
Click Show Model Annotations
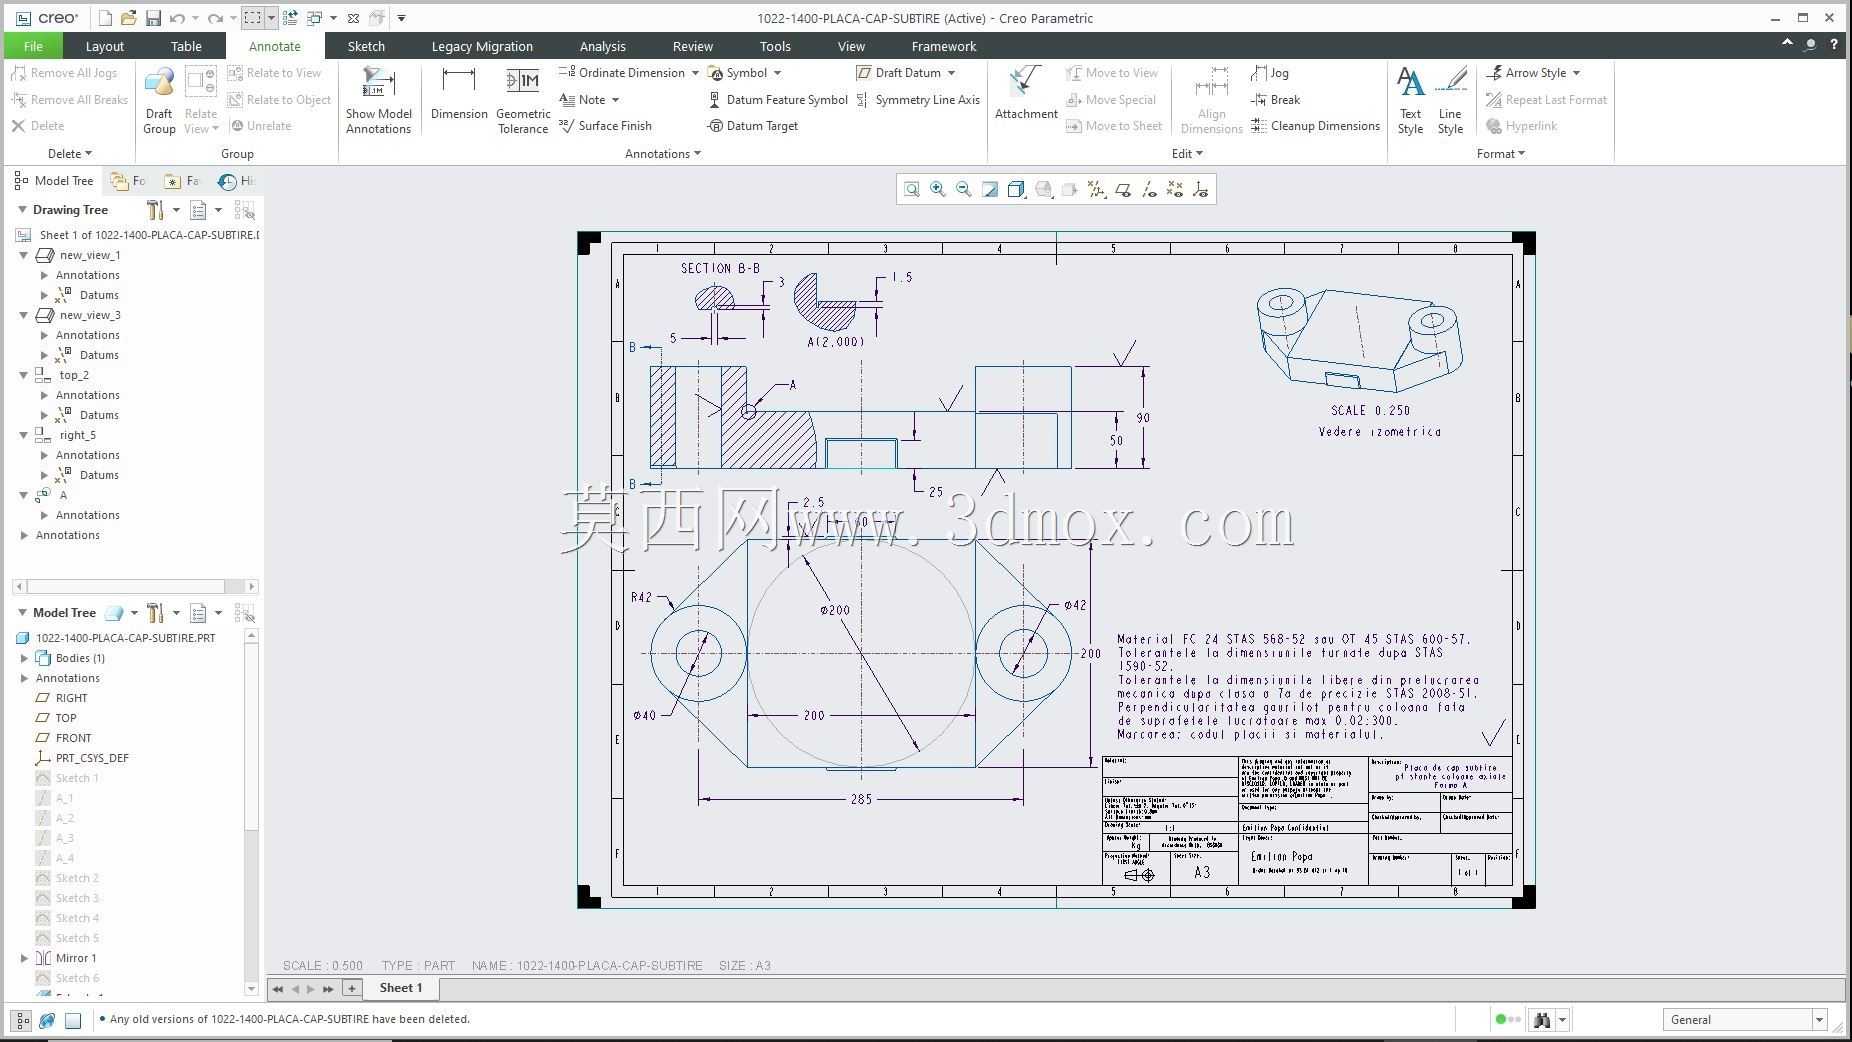379,100
